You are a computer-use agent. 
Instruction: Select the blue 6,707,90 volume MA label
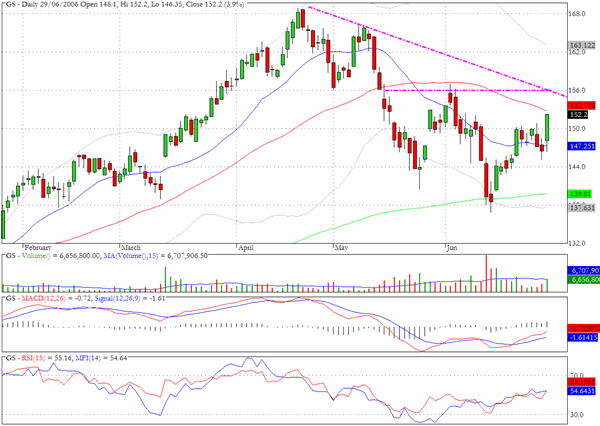pyautogui.click(x=584, y=270)
